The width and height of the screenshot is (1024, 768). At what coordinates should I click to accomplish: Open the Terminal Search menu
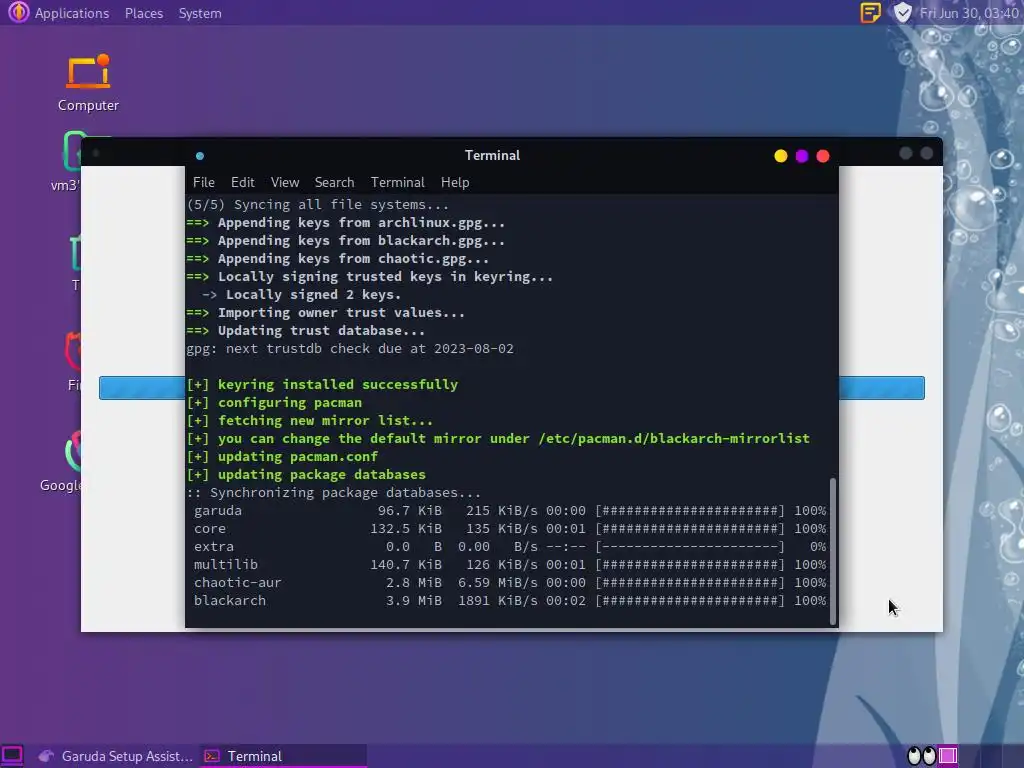(x=334, y=182)
